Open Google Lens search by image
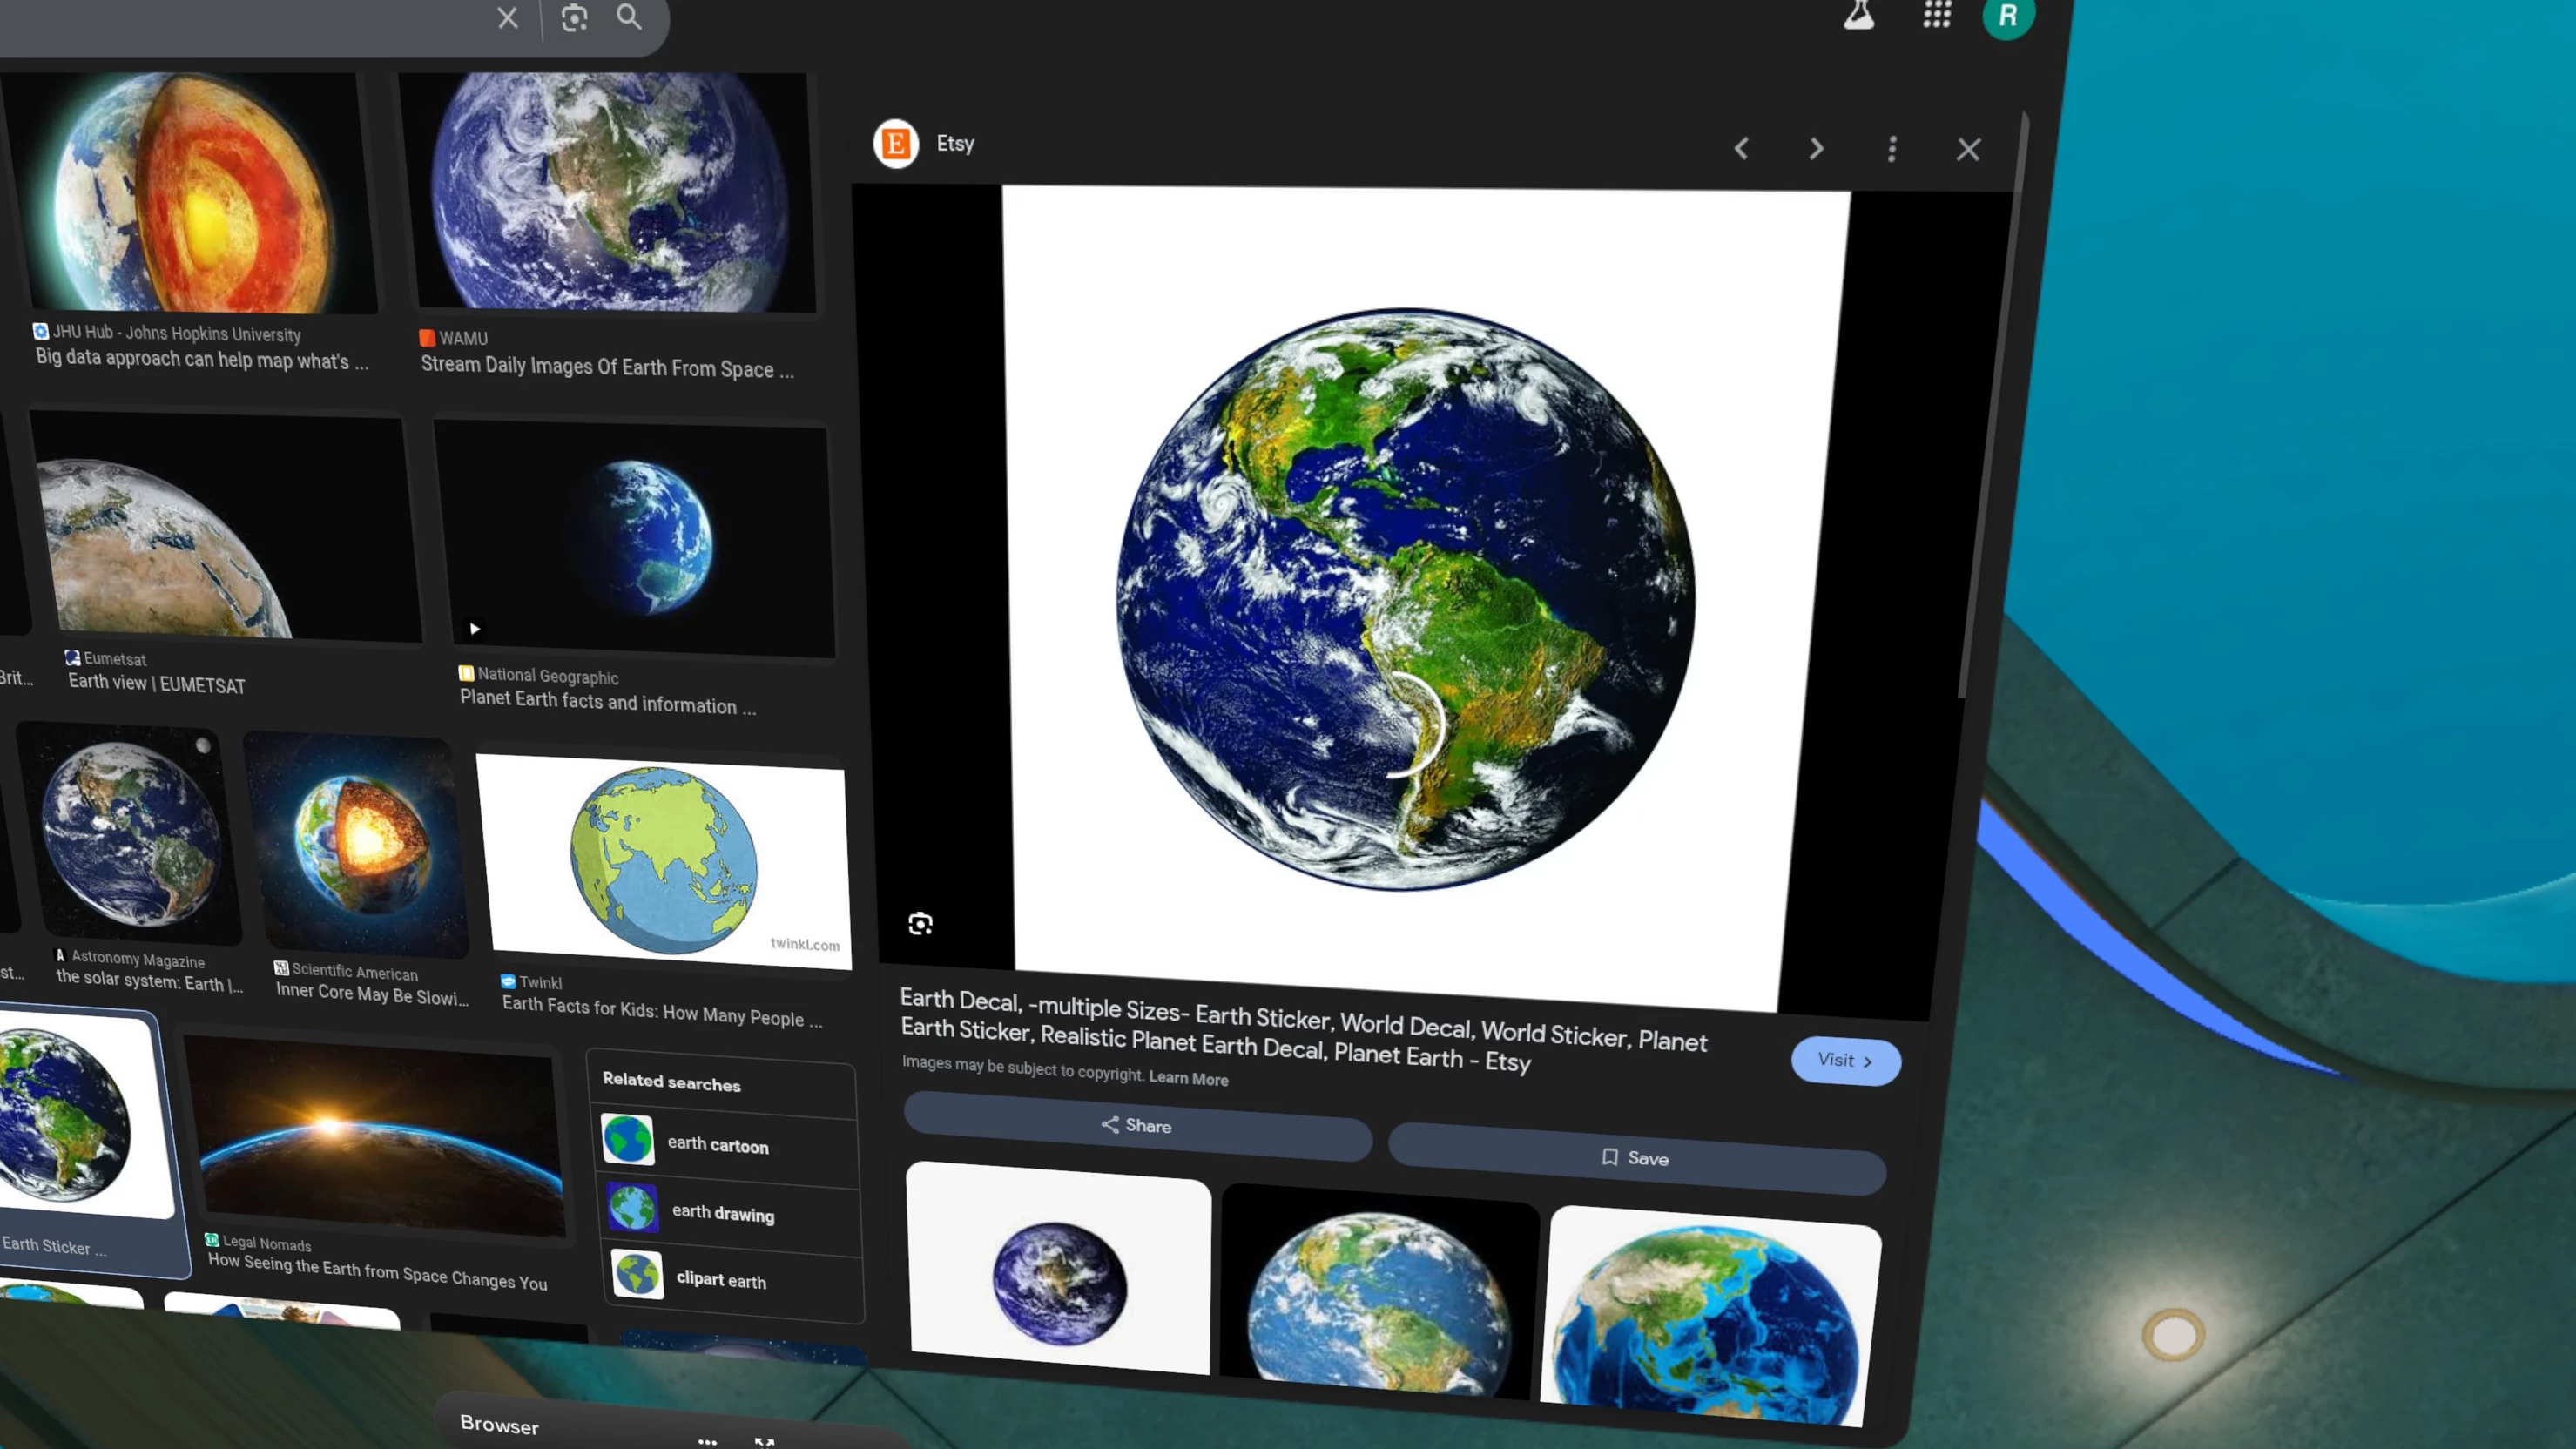 pos(574,18)
